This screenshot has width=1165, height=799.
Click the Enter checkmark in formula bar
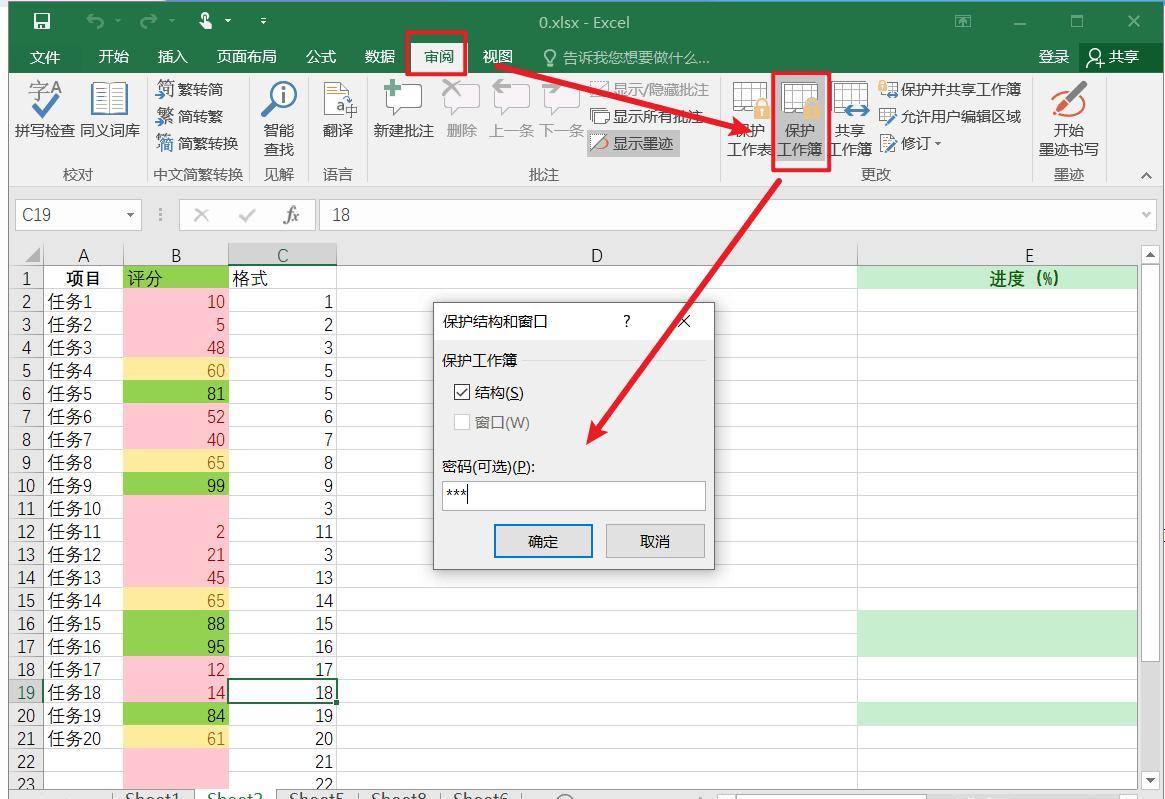coord(247,215)
